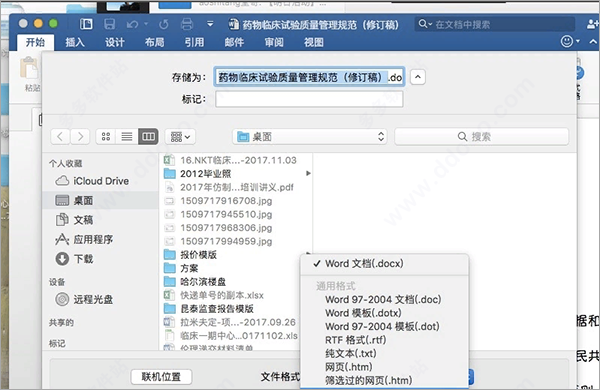600x390 pixels.
Task: Choose Word 97-2004 文档(.doc) format
Action: point(385,299)
